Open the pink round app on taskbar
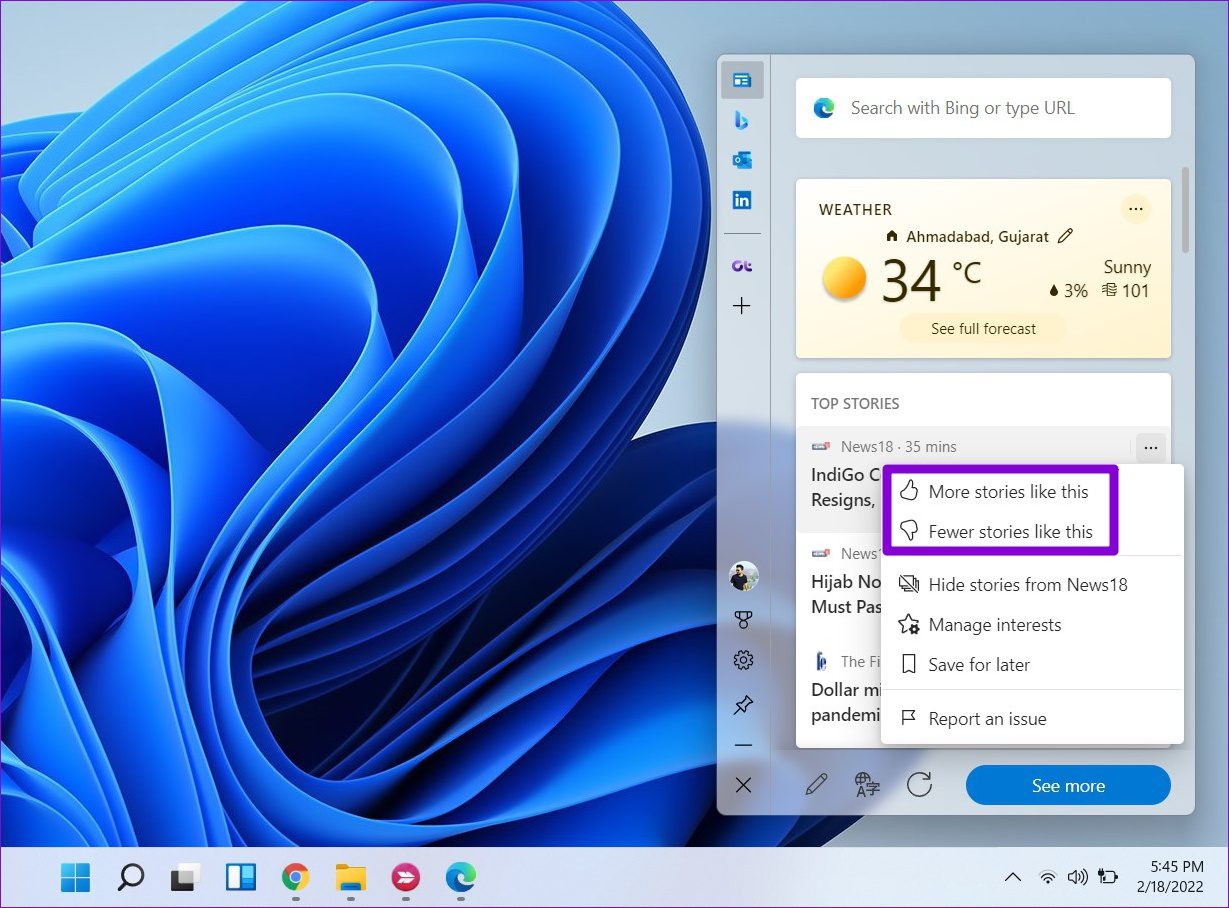This screenshot has height=908, width=1229. pos(405,877)
